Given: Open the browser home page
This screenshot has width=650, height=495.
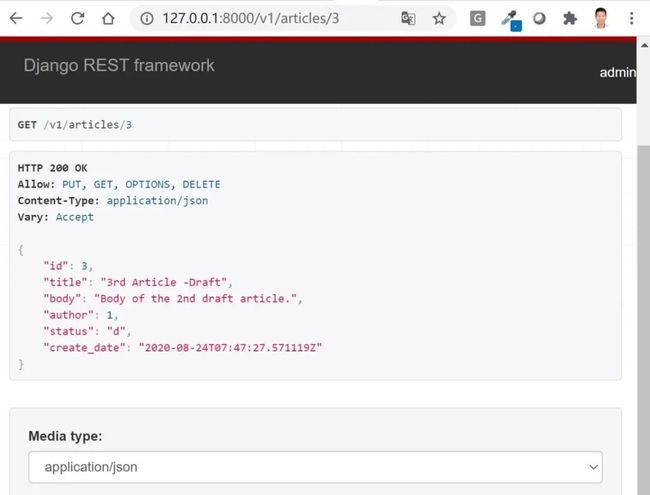Looking at the screenshot, I should tap(108, 18).
